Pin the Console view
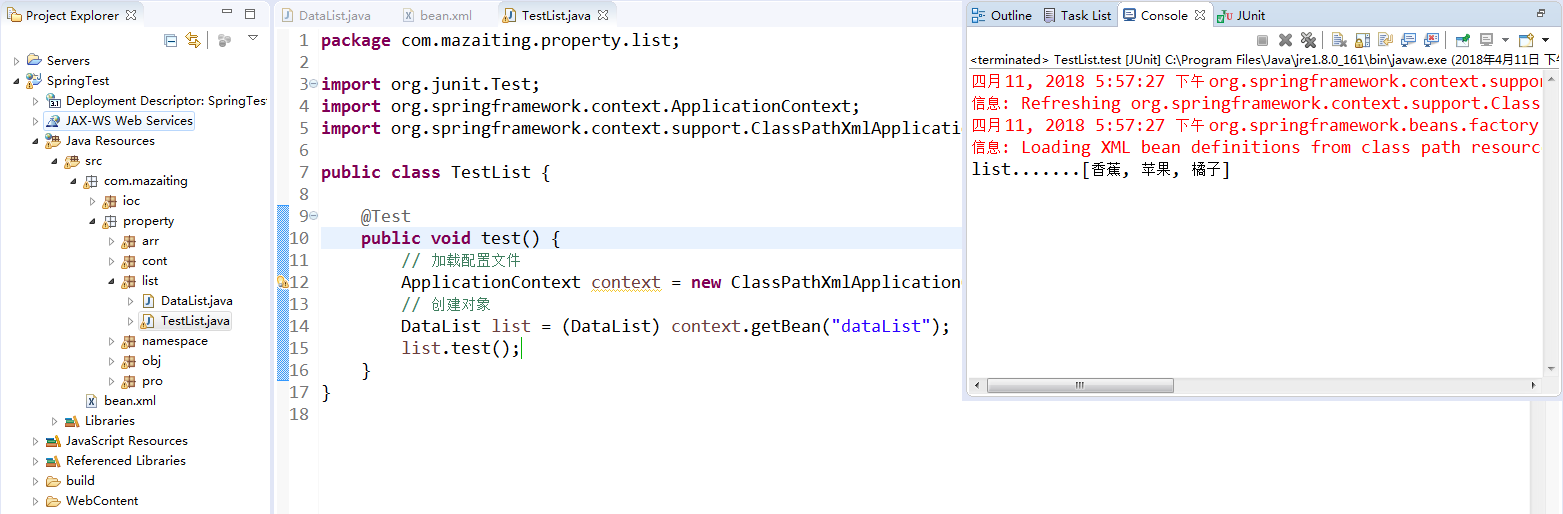The image size is (1563, 514). (1463, 40)
